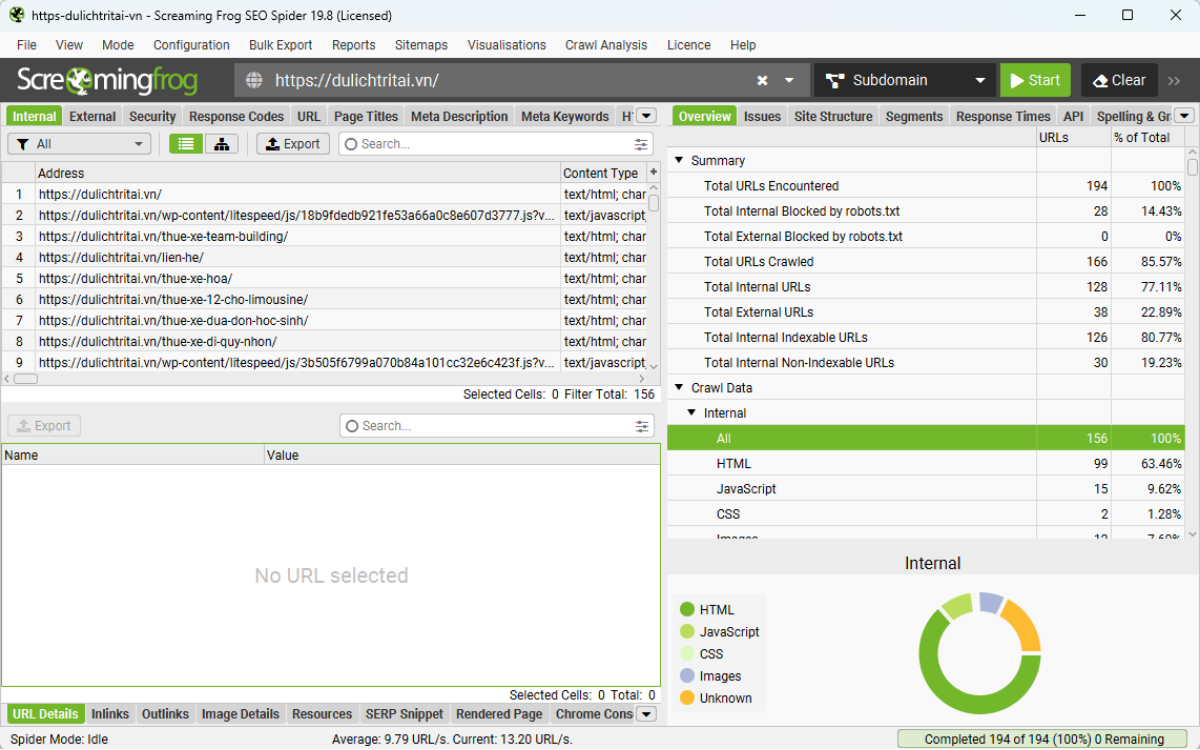Click the Clear button

pyautogui.click(x=1118, y=80)
